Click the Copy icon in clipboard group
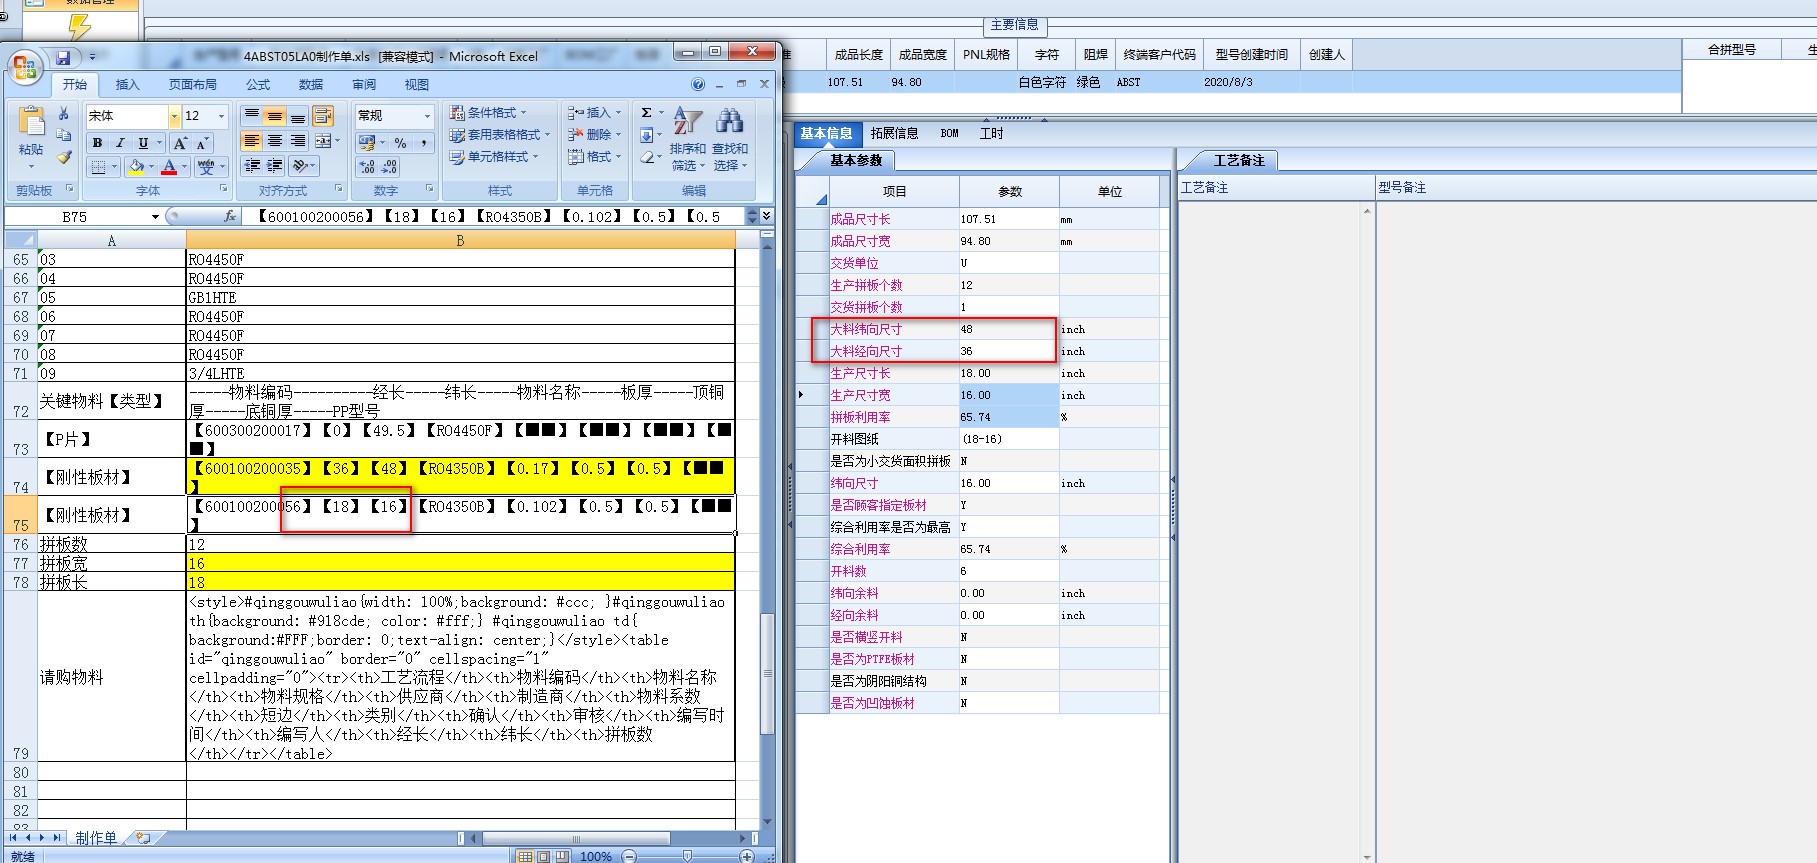 point(63,135)
